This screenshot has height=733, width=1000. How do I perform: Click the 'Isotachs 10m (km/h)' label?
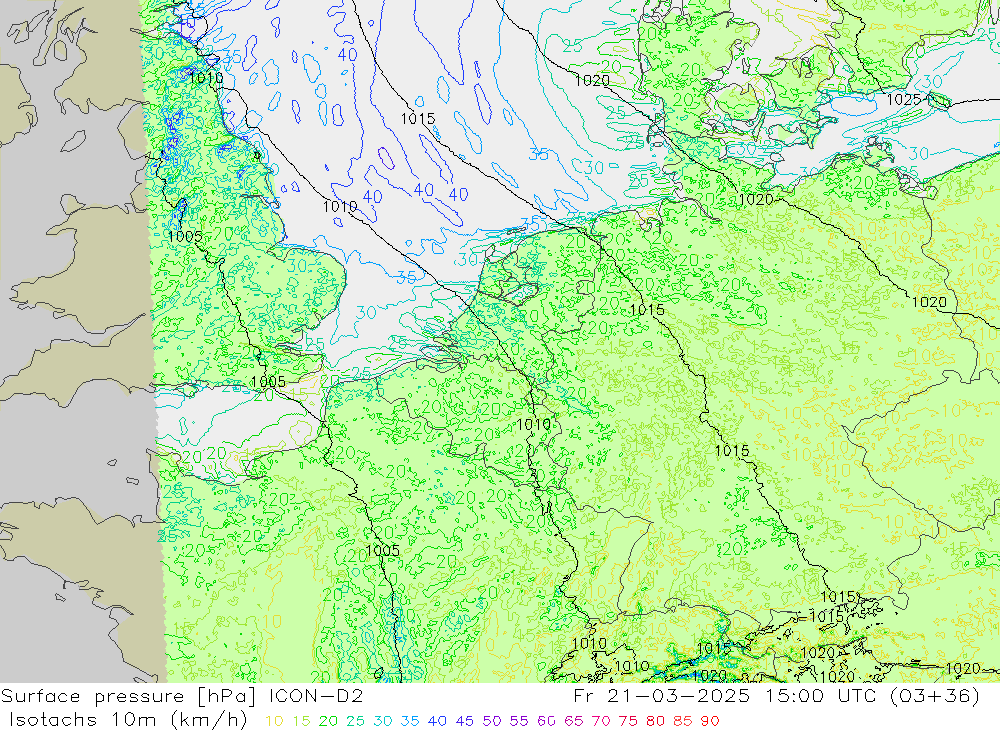pyautogui.click(x=128, y=720)
